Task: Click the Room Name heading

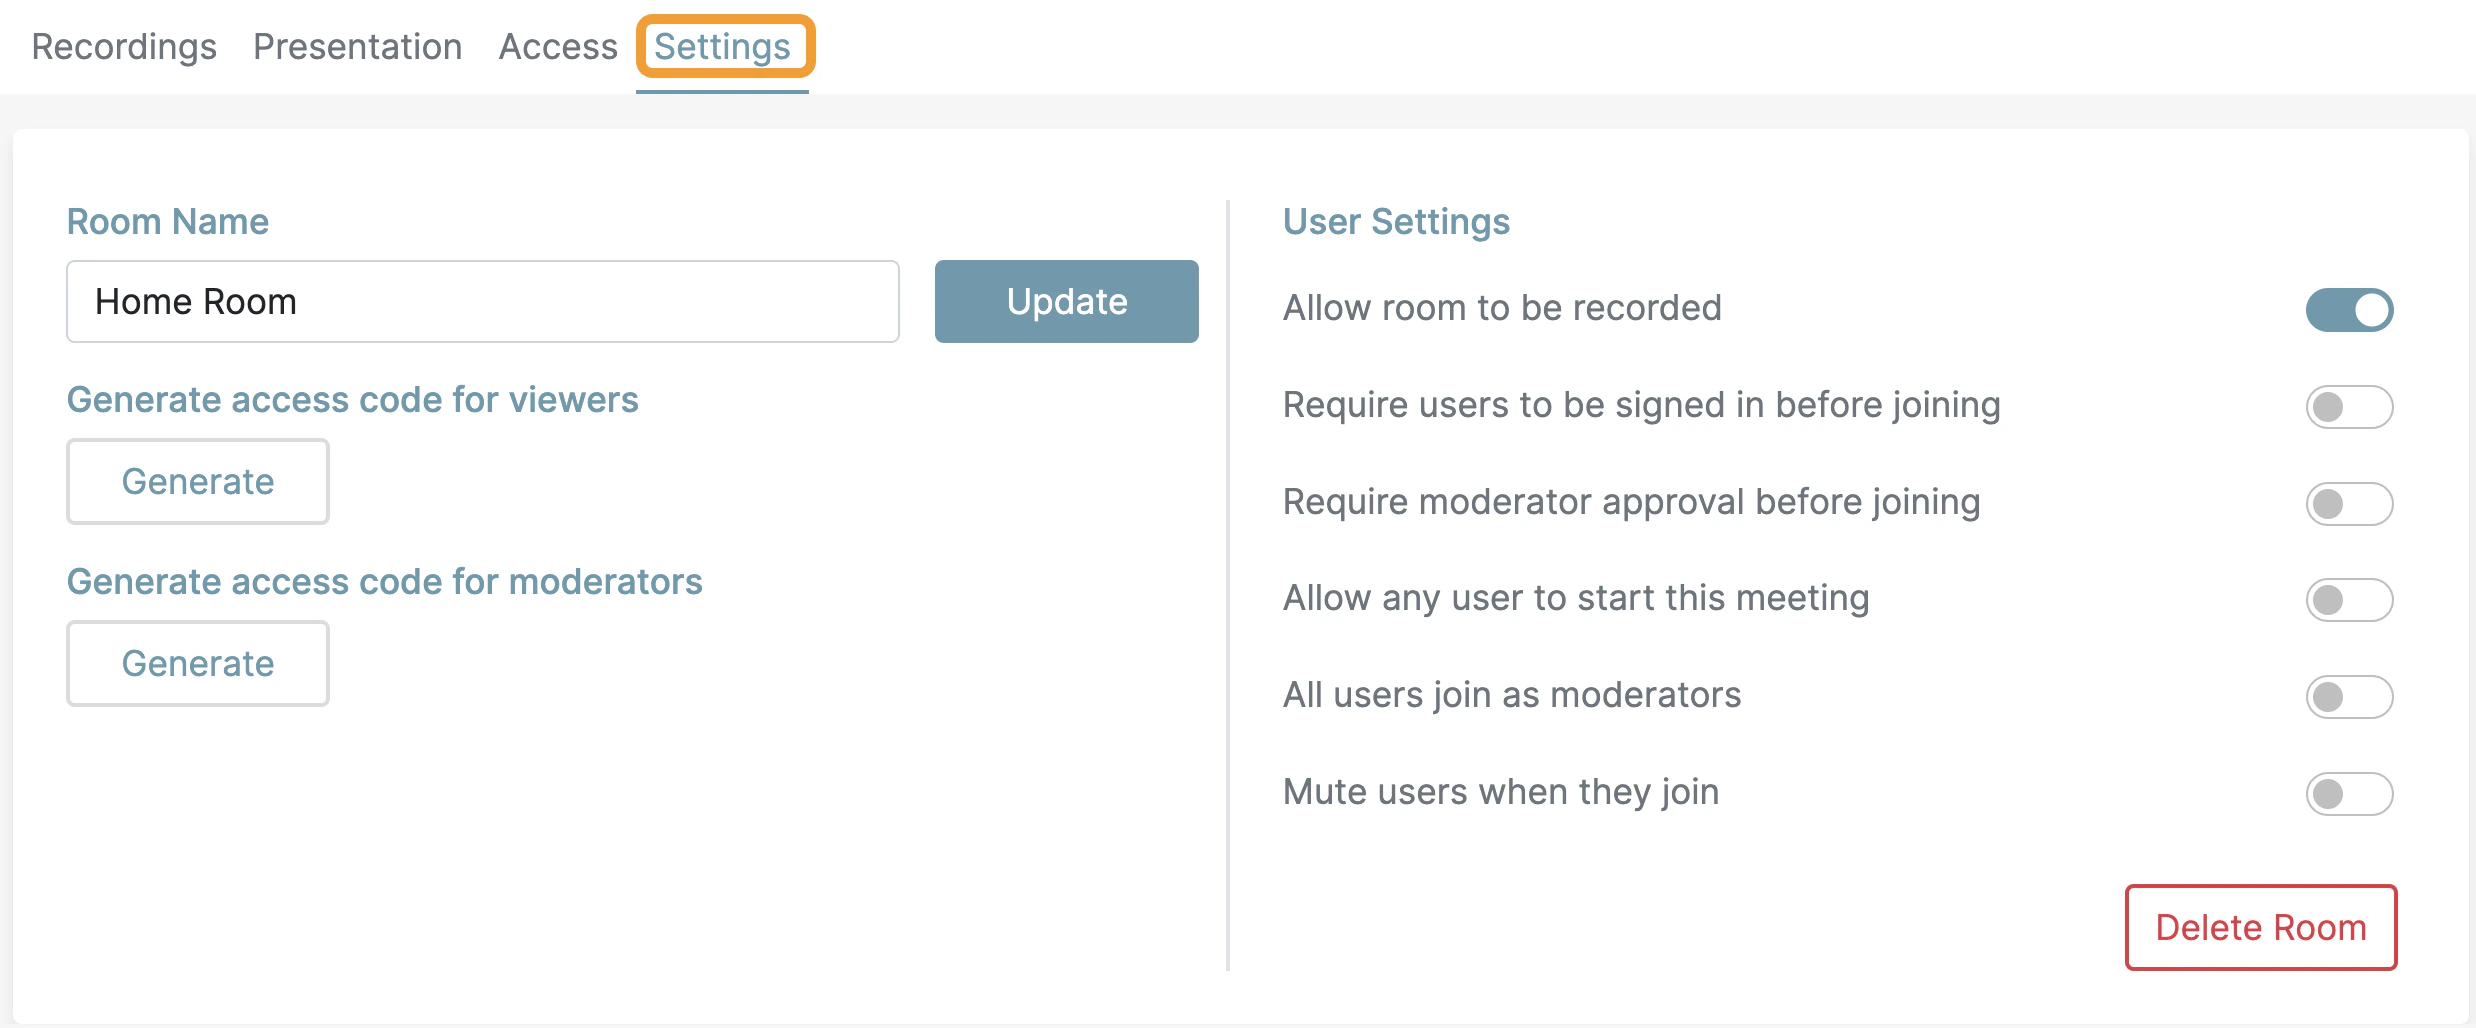Action: coord(167,221)
